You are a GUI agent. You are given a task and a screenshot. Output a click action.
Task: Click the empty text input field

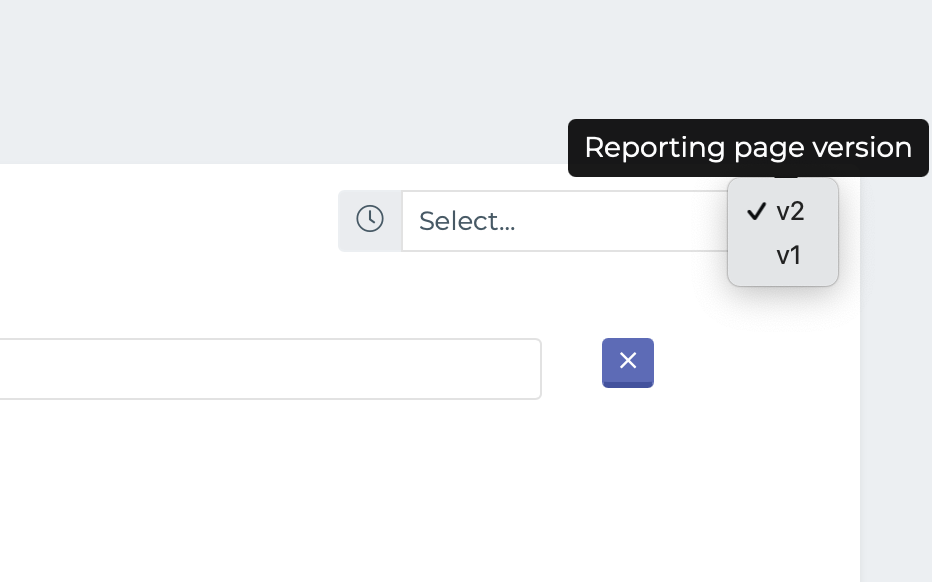pyautogui.click(x=270, y=369)
